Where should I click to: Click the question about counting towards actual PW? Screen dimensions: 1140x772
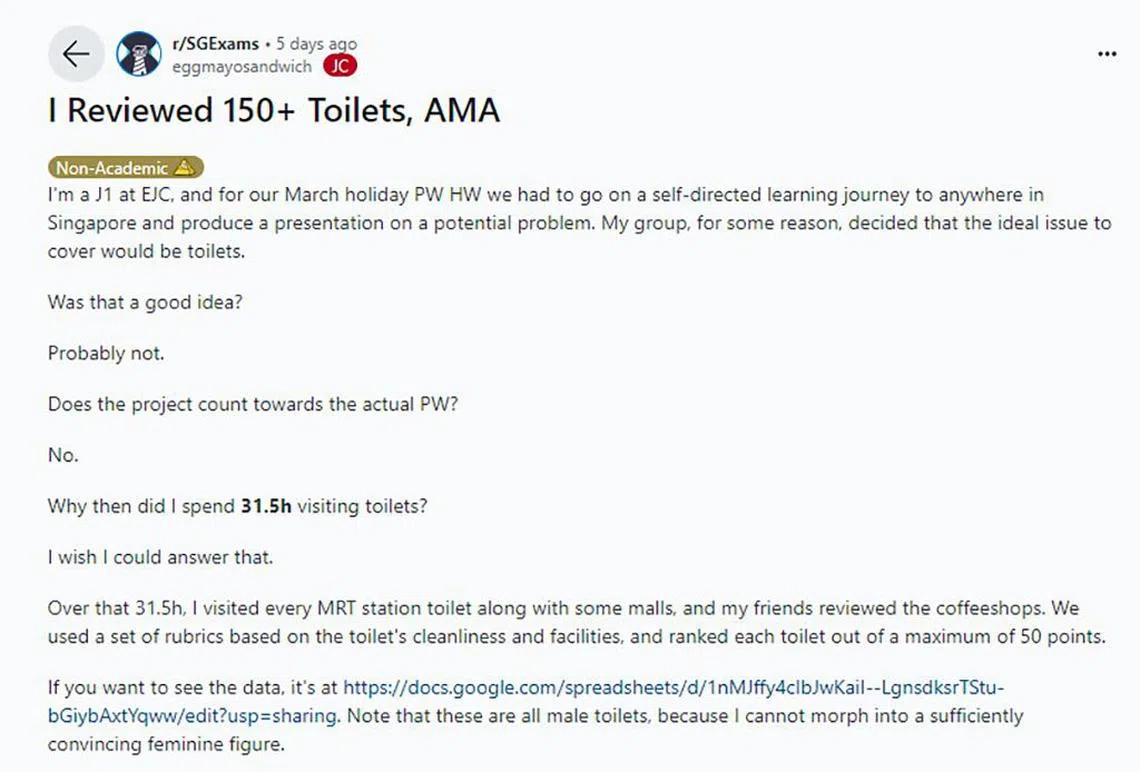253,404
